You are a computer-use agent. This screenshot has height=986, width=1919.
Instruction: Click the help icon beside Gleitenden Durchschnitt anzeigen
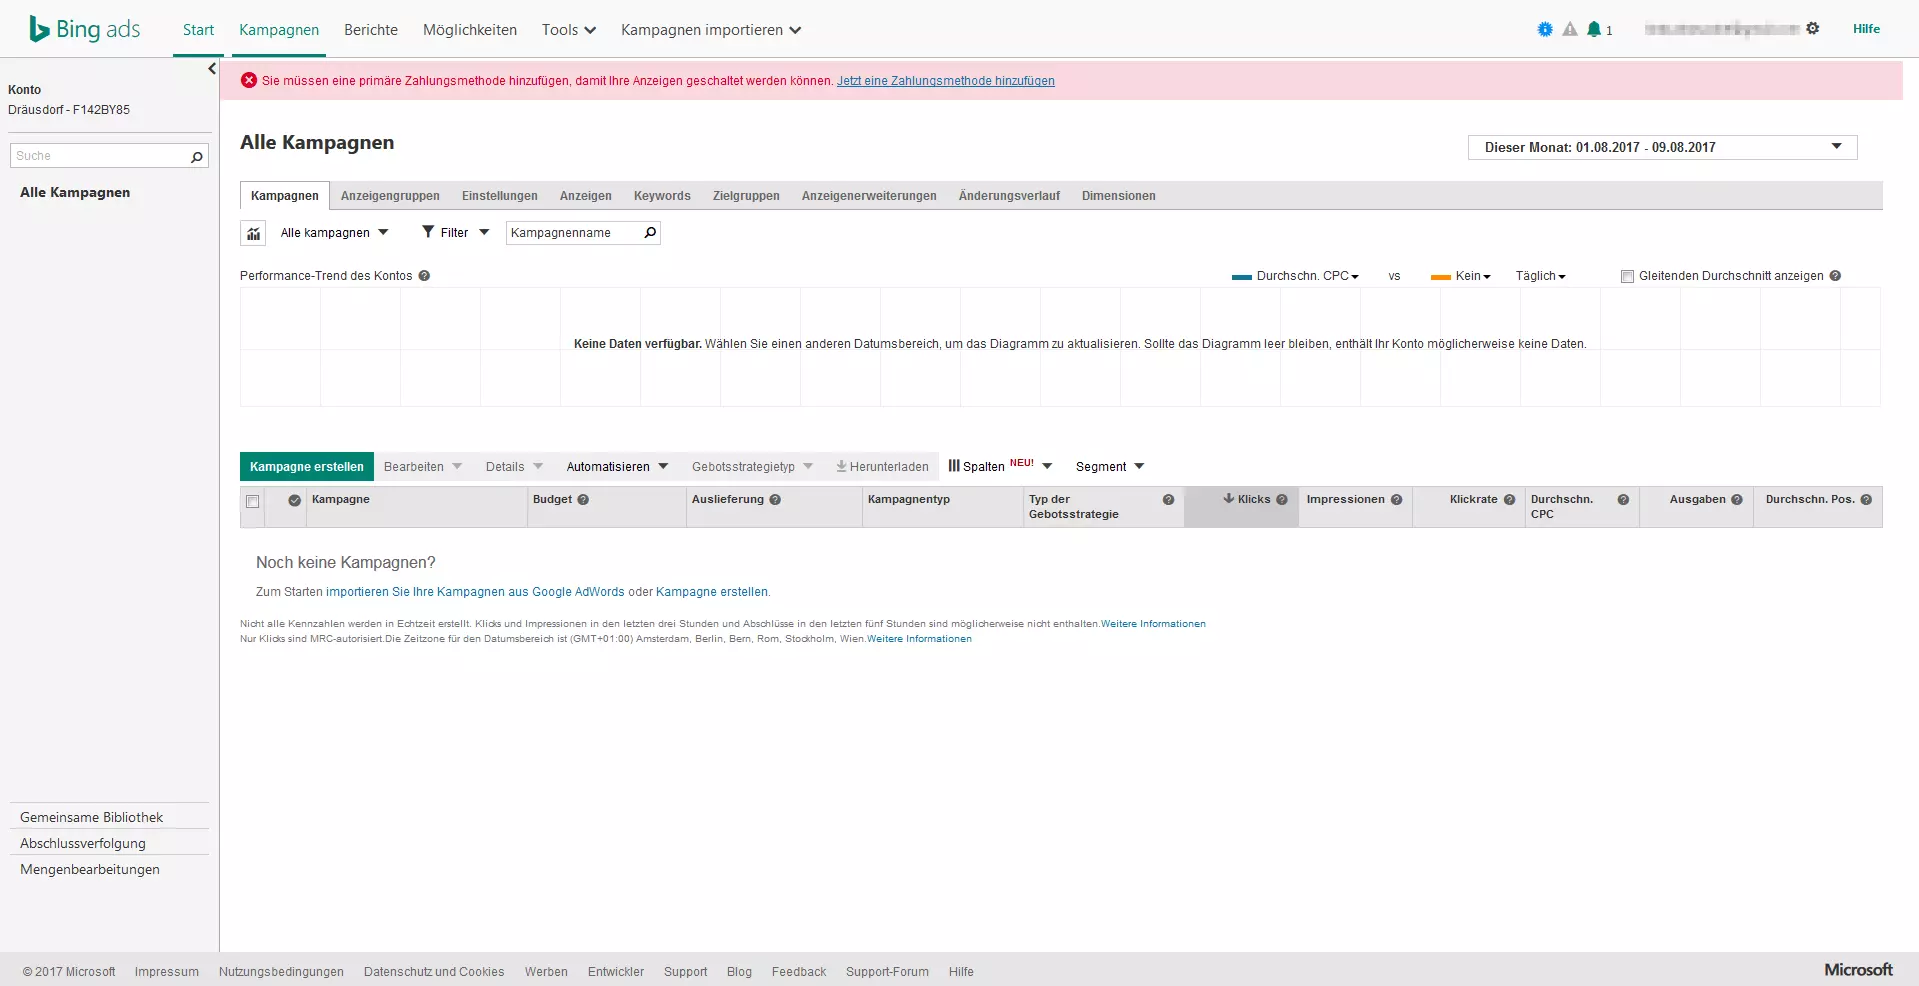(1835, 276)
